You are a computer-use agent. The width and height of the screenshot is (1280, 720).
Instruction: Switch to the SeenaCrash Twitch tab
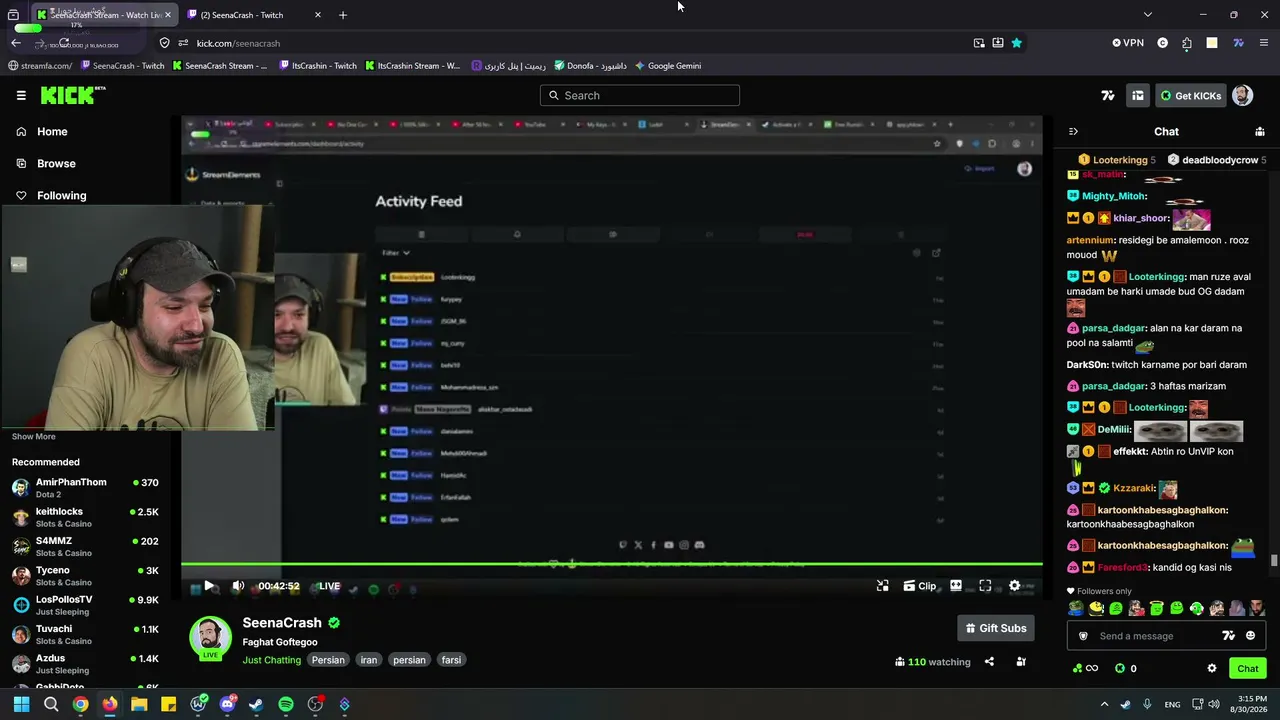pos(255,15)
